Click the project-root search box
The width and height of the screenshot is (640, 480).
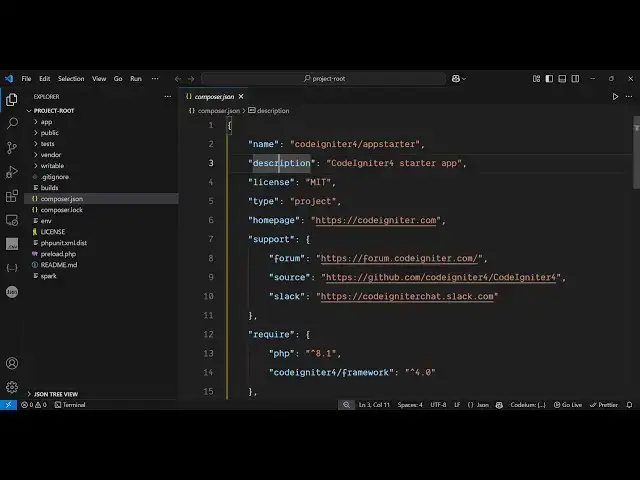323,78
